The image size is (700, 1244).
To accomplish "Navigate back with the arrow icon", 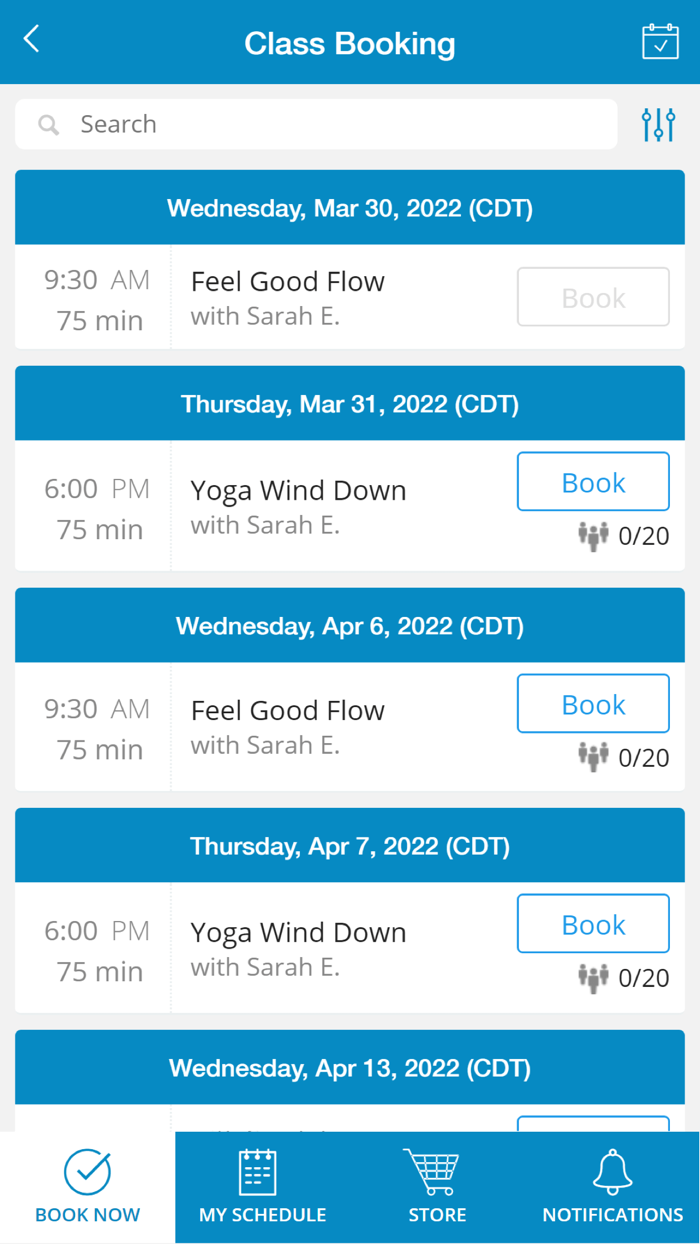I will point(28,38).
